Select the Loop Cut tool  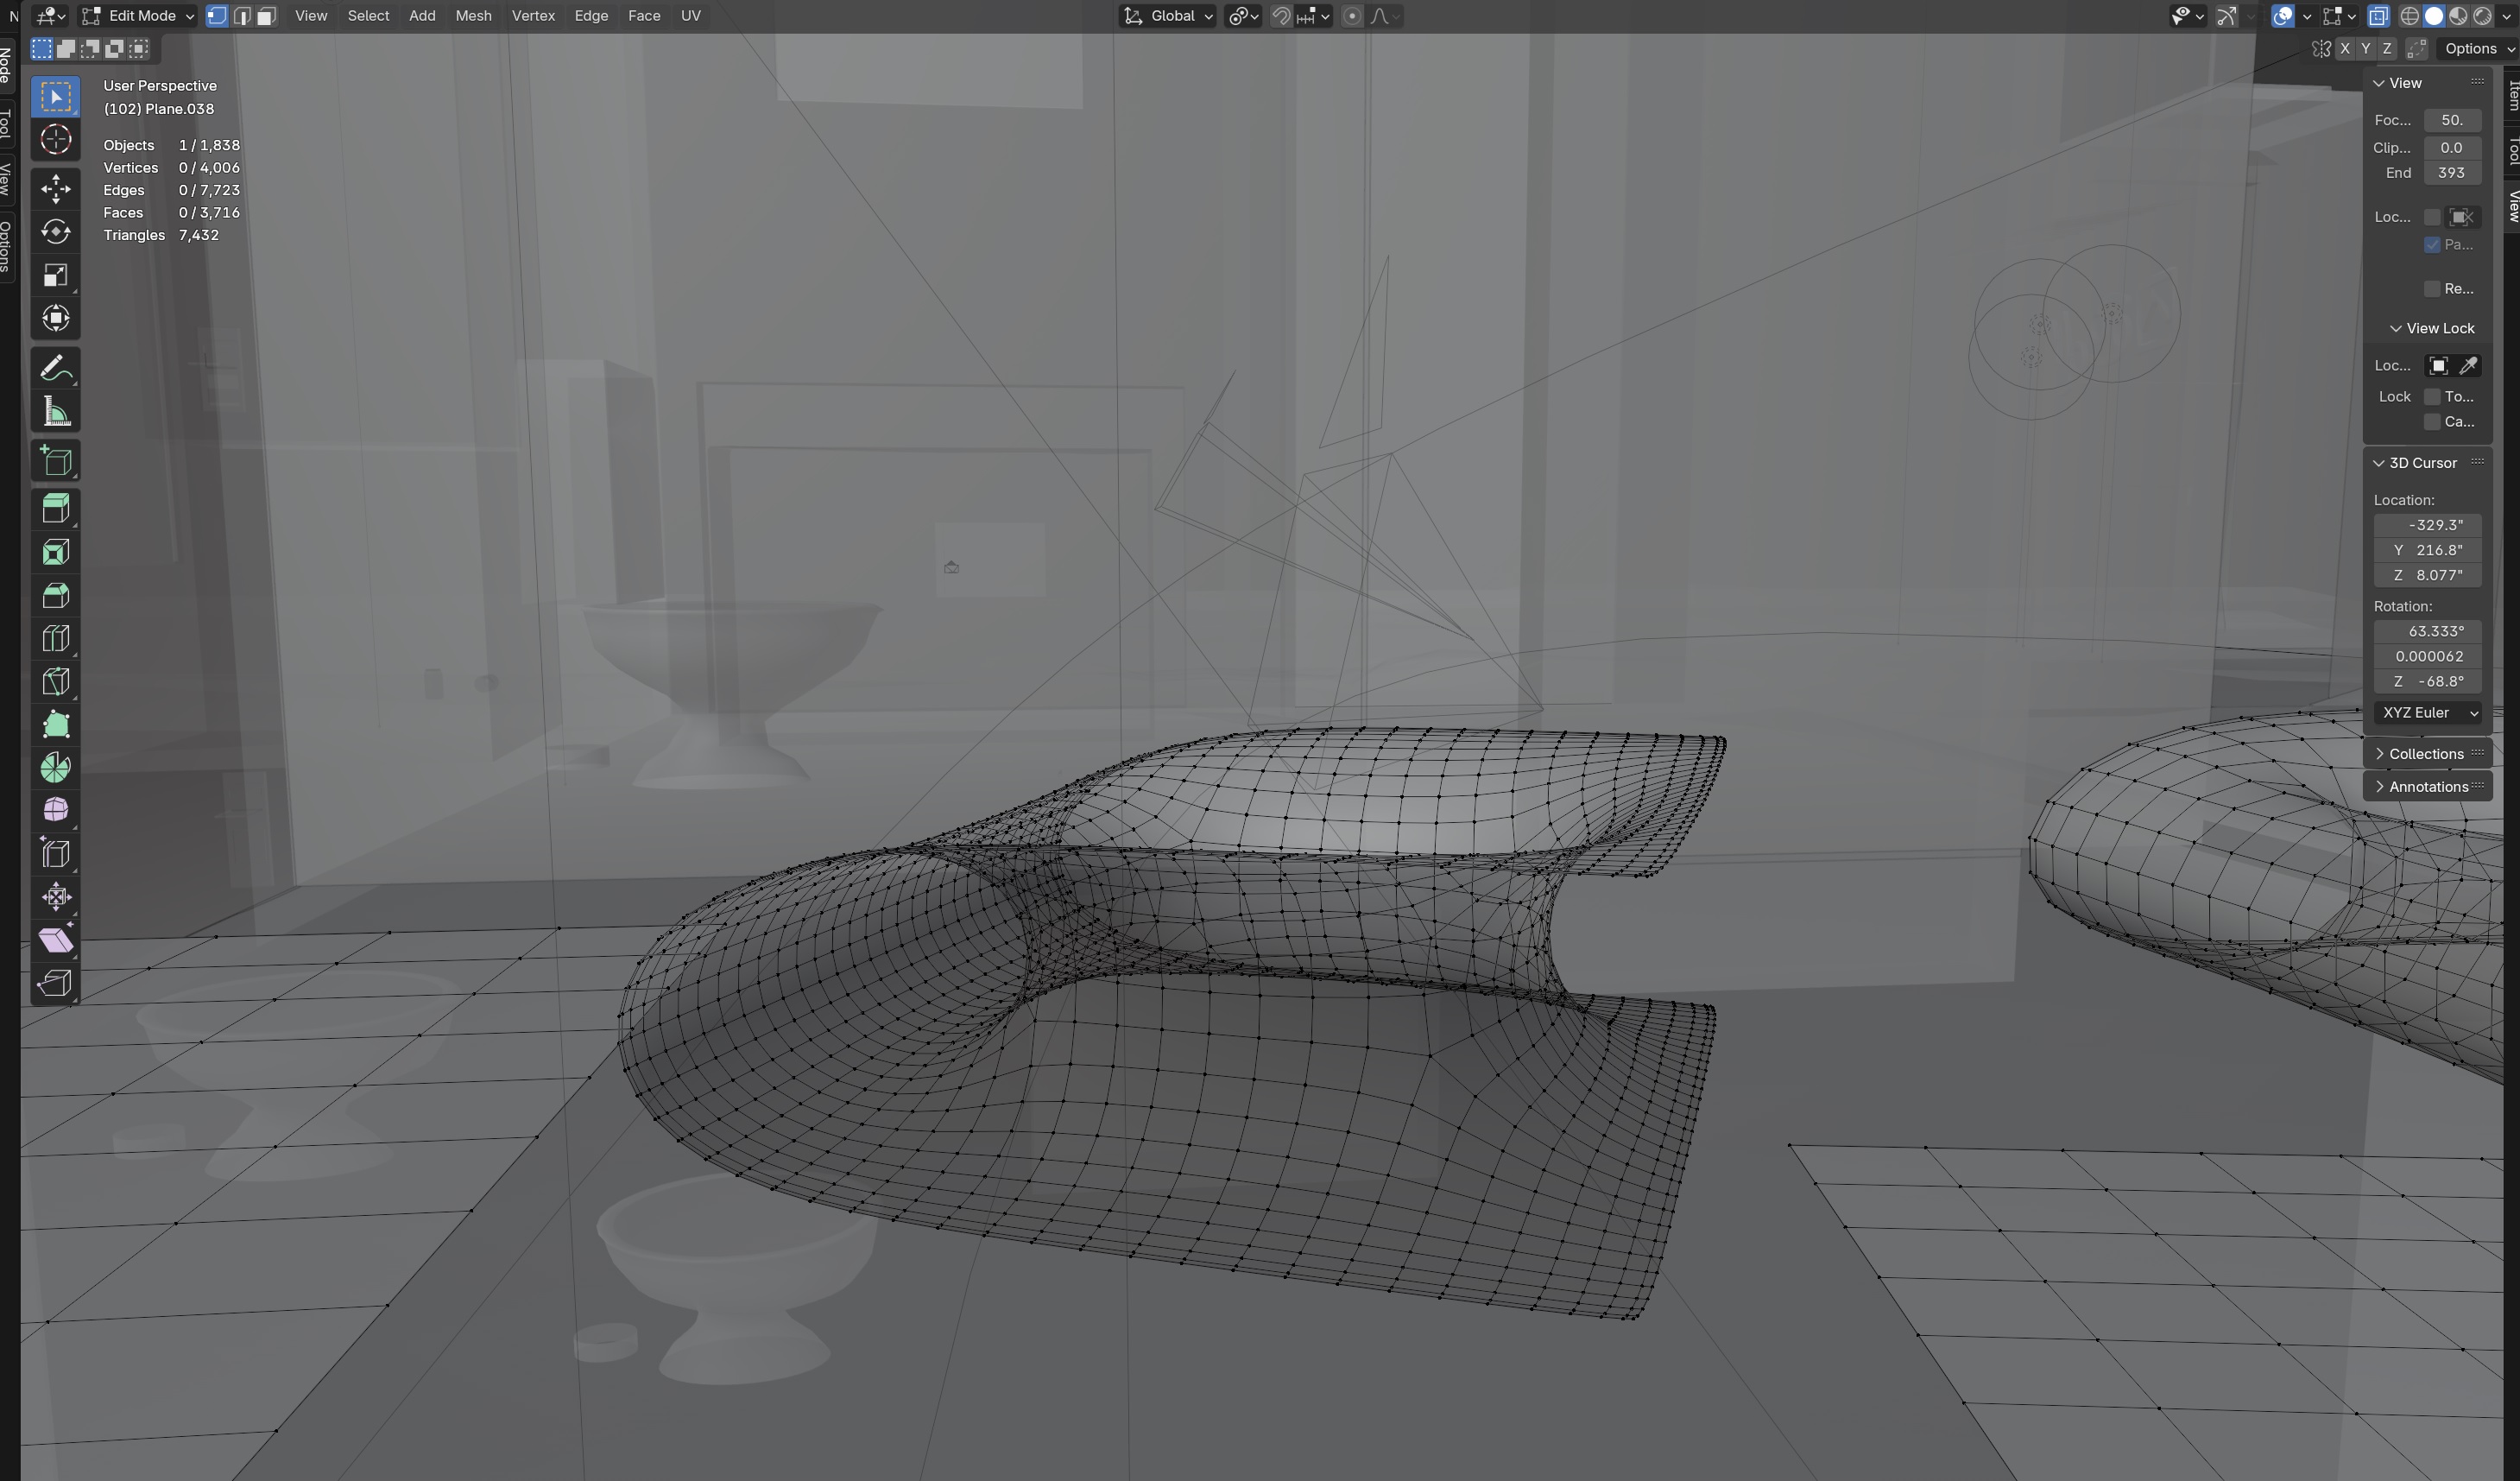coord(55,638)
